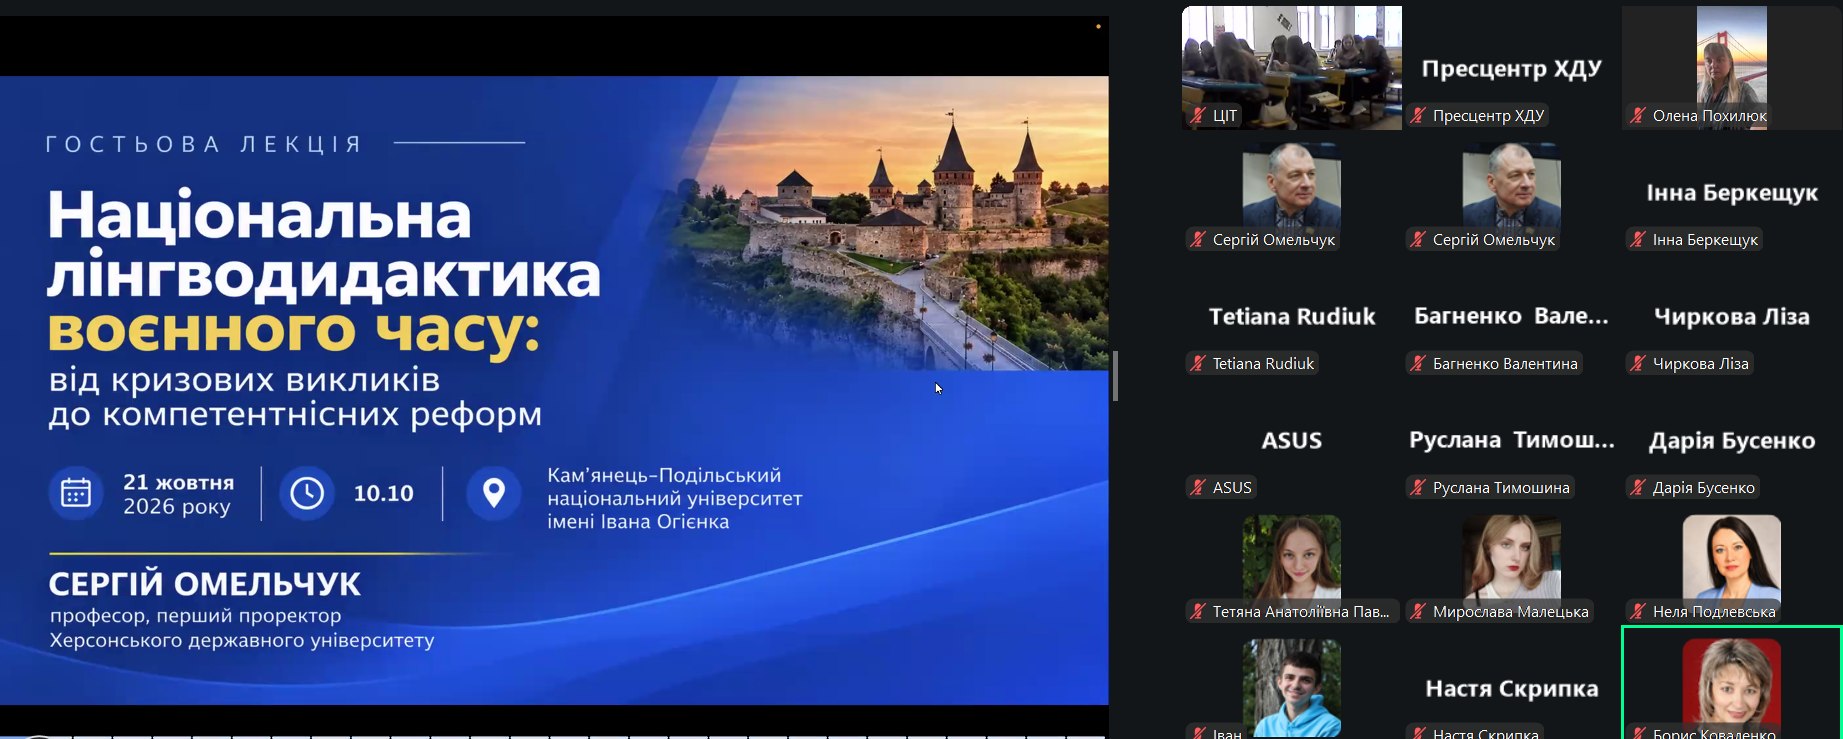Click the large Чиркова Ліза display name
1843x739 pixels.
[x=1732, y=317]
